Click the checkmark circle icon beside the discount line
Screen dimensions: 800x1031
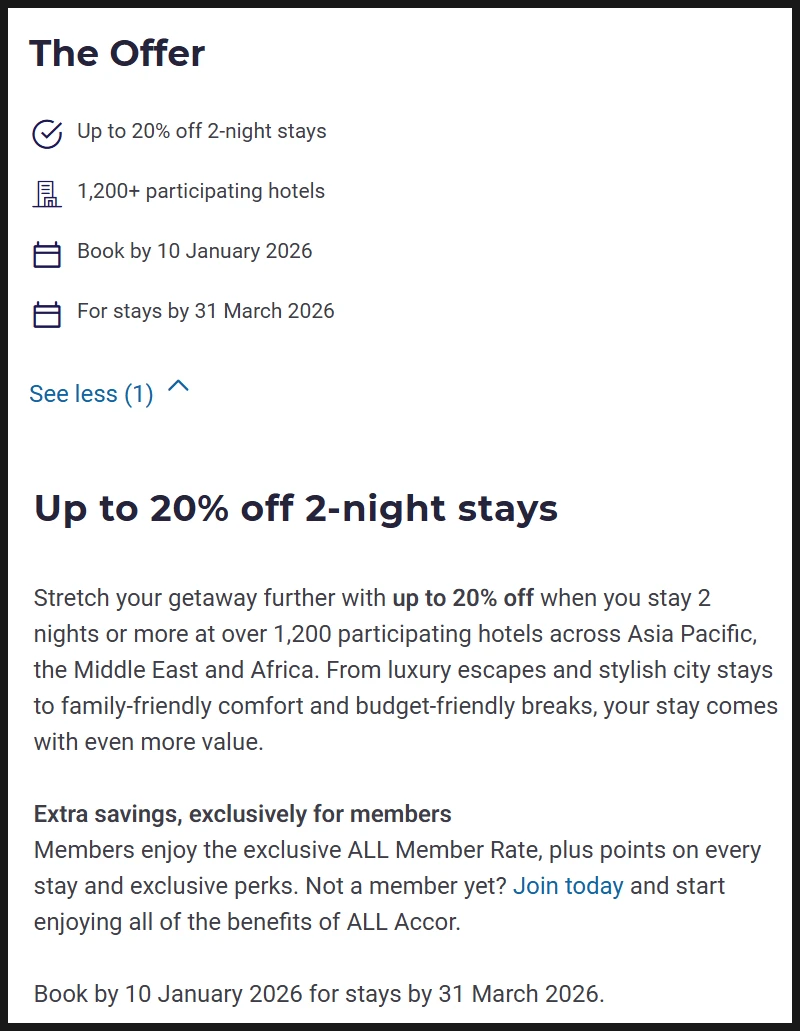pos(47,133)
